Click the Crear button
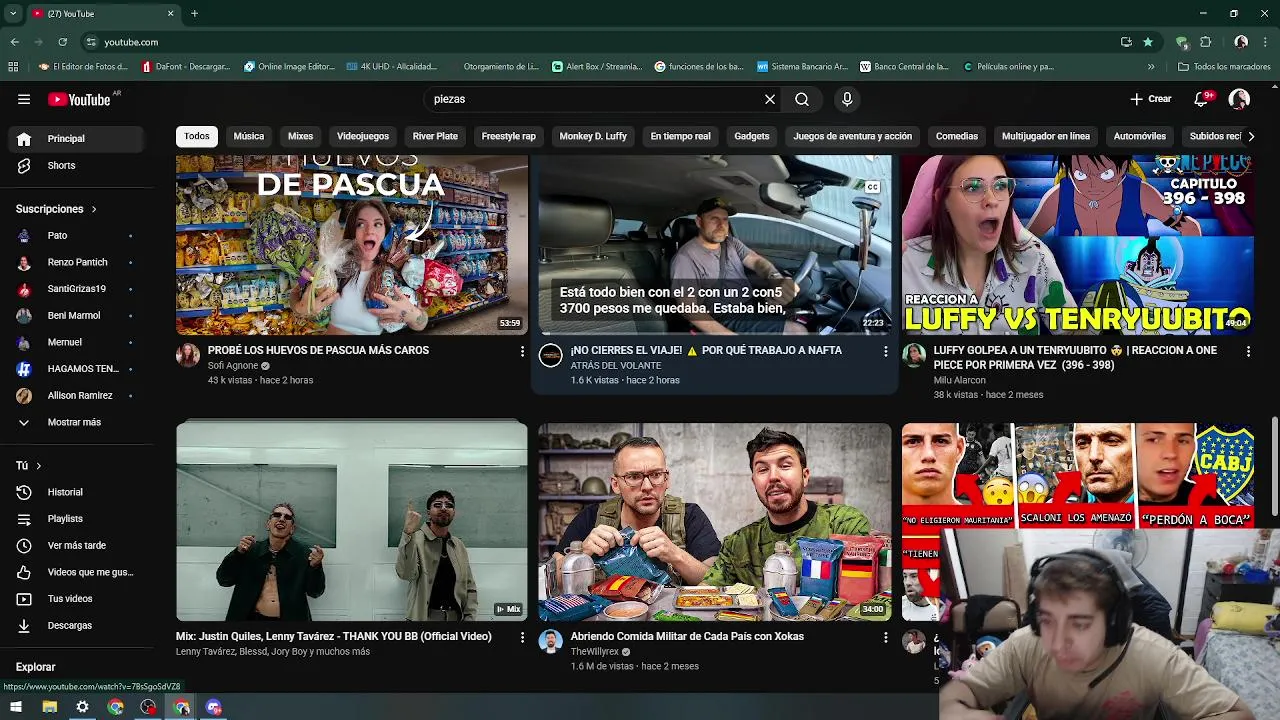The image size is (1280, 720). 1151,99
